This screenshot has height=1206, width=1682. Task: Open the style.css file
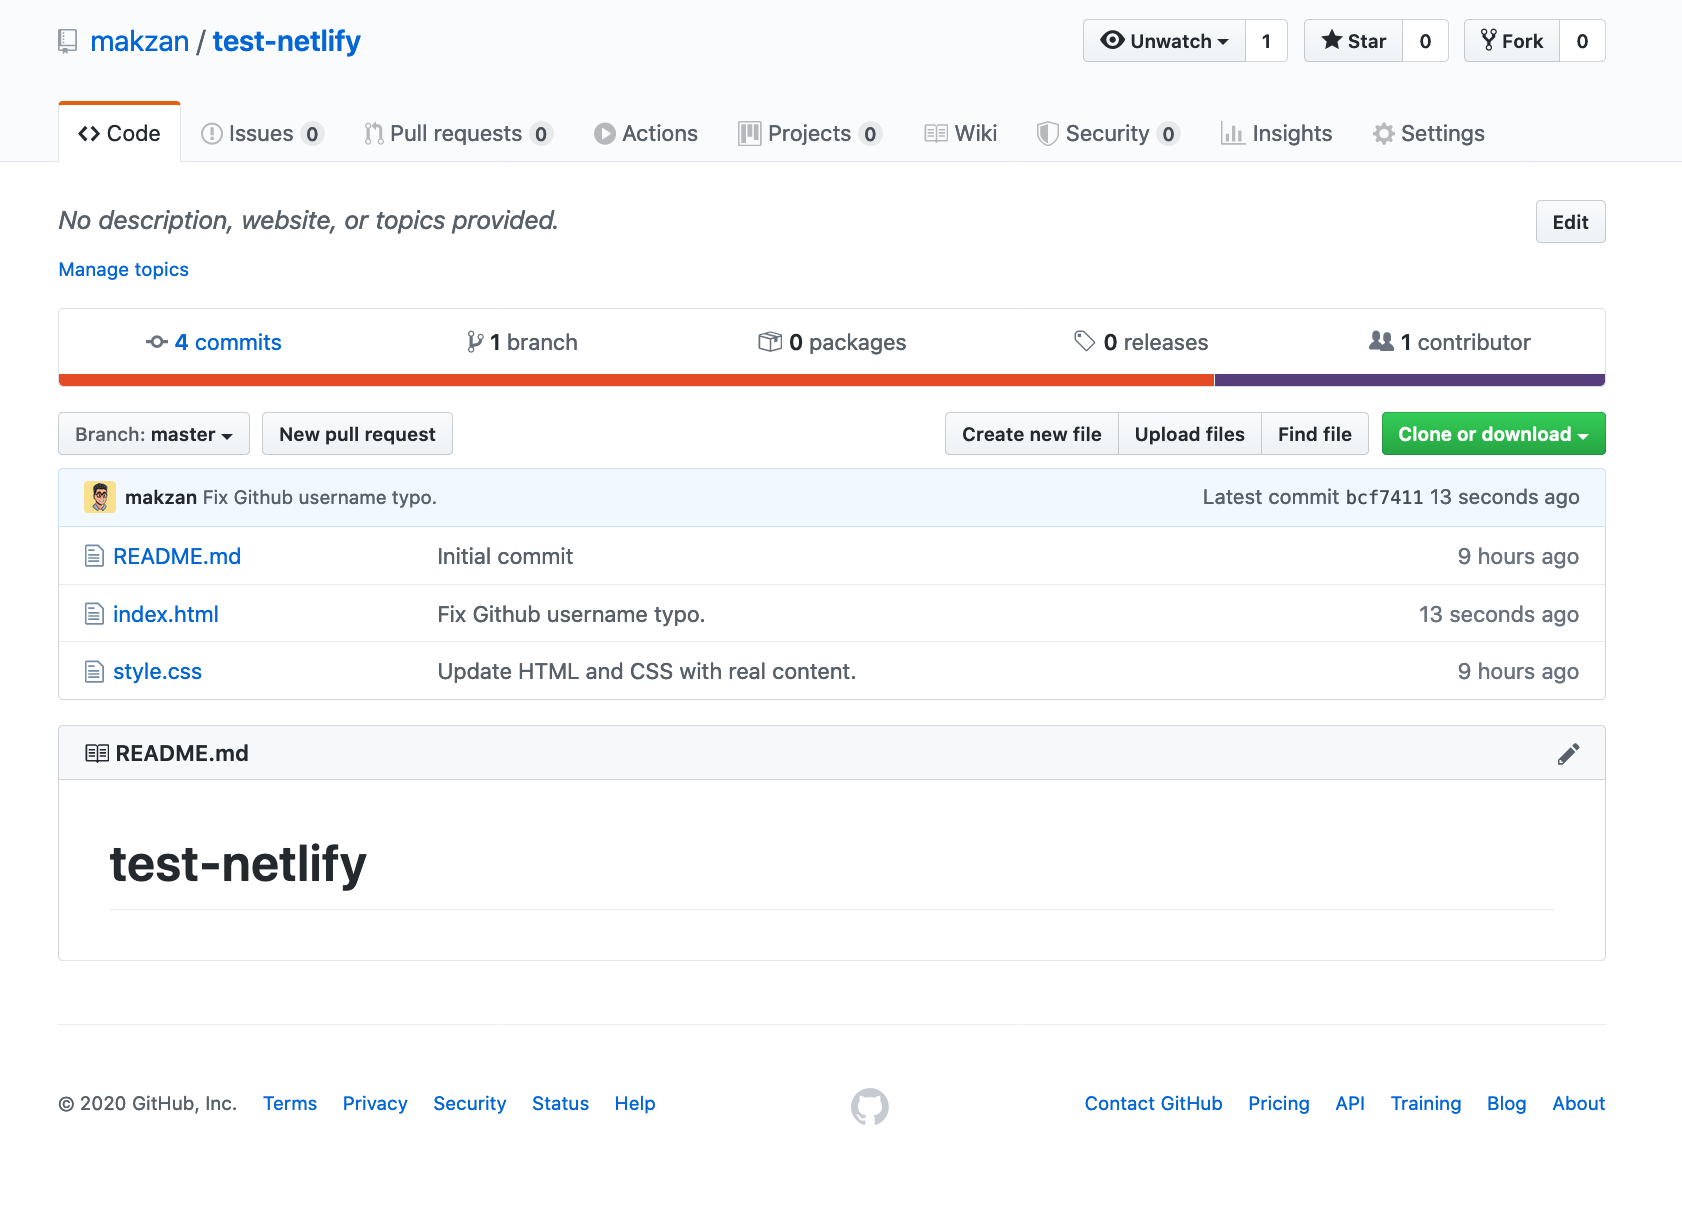(x=158, y=672)
